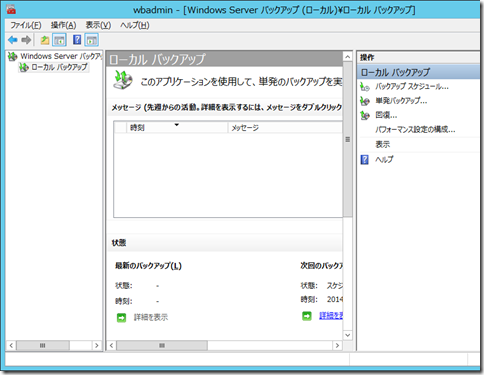Open the ヘルプ(H) menu
The width and height of the screenshot is (484, 375).
click(135, 25)
